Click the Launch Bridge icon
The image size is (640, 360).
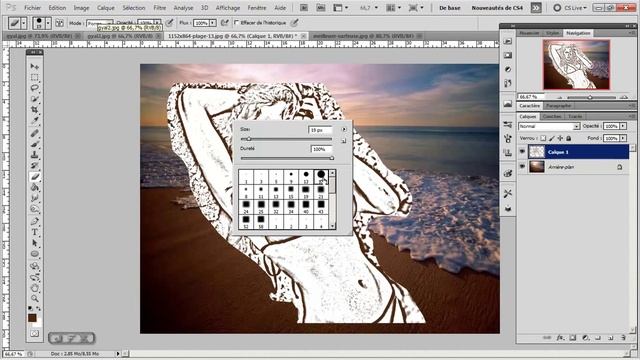tap(304, 8)
